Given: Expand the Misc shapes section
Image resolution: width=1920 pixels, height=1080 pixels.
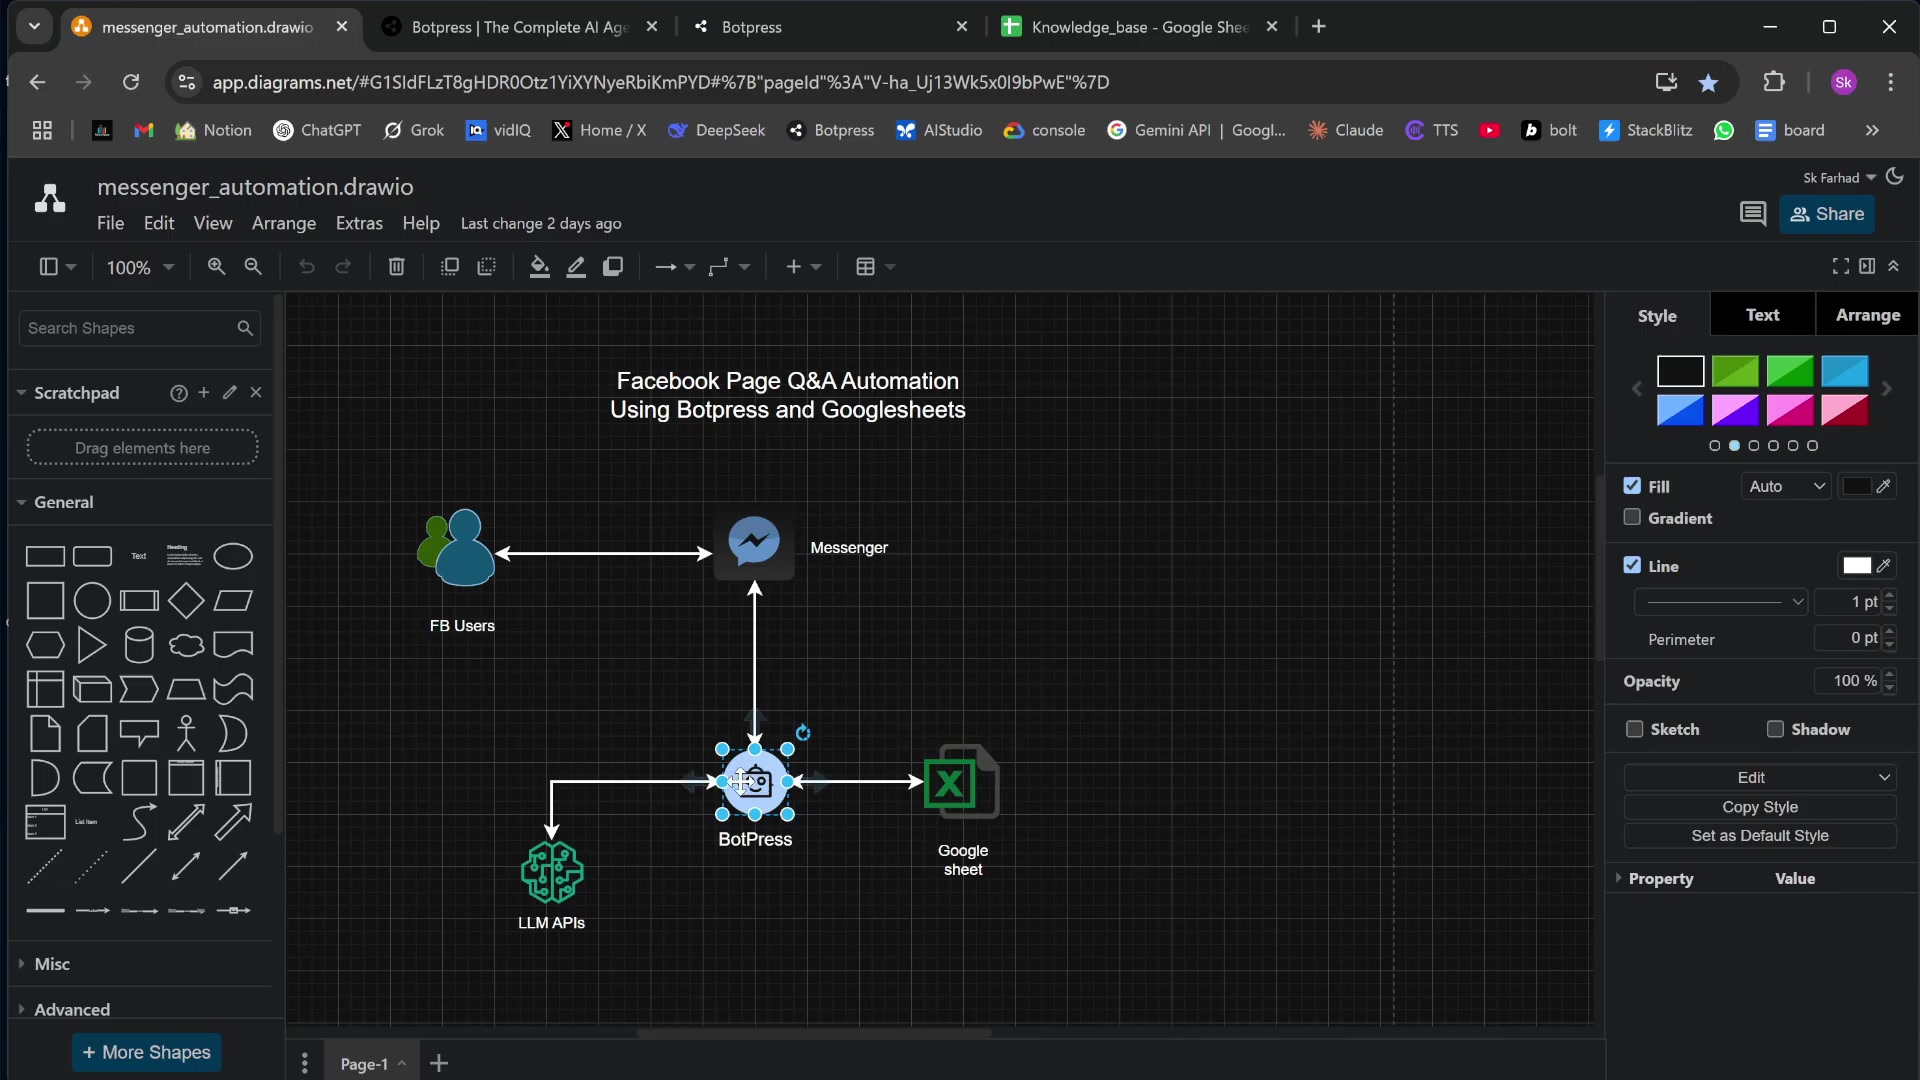Looking at the screenshot, I should [52, 964].
